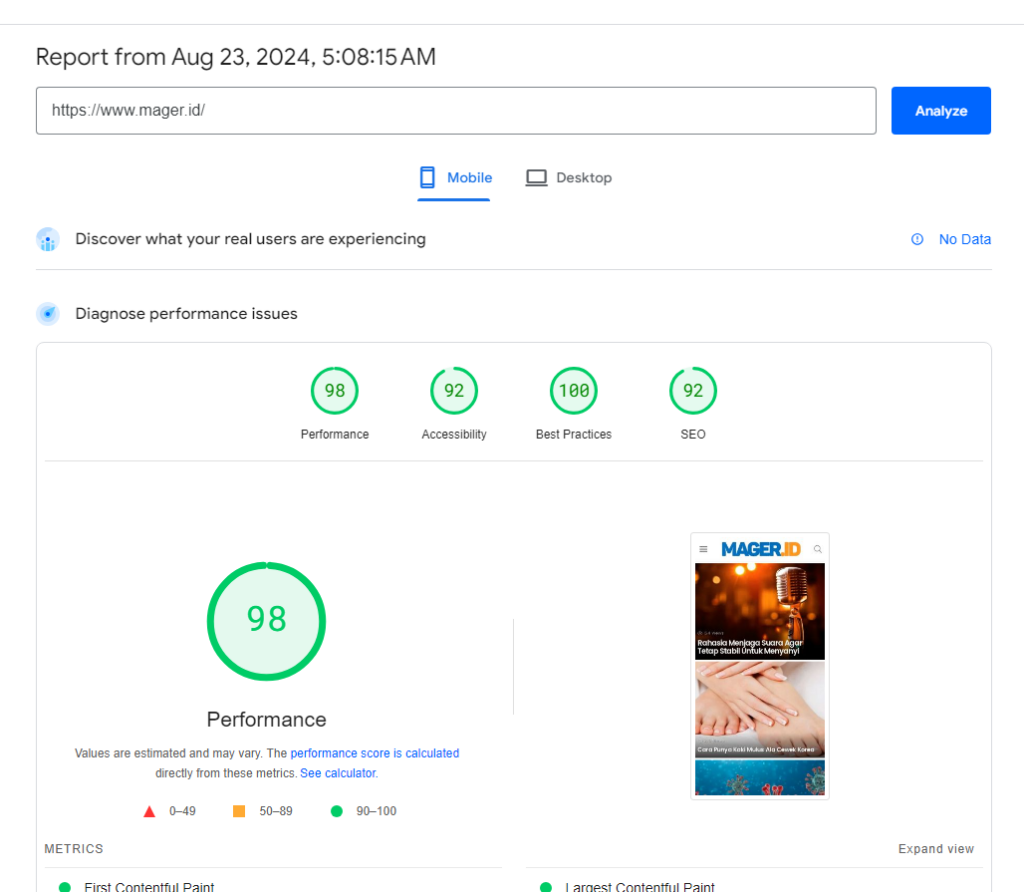Open the 'See calculator' link
This screenshot has height=892, width=1024.
click(x=338, y=773)
